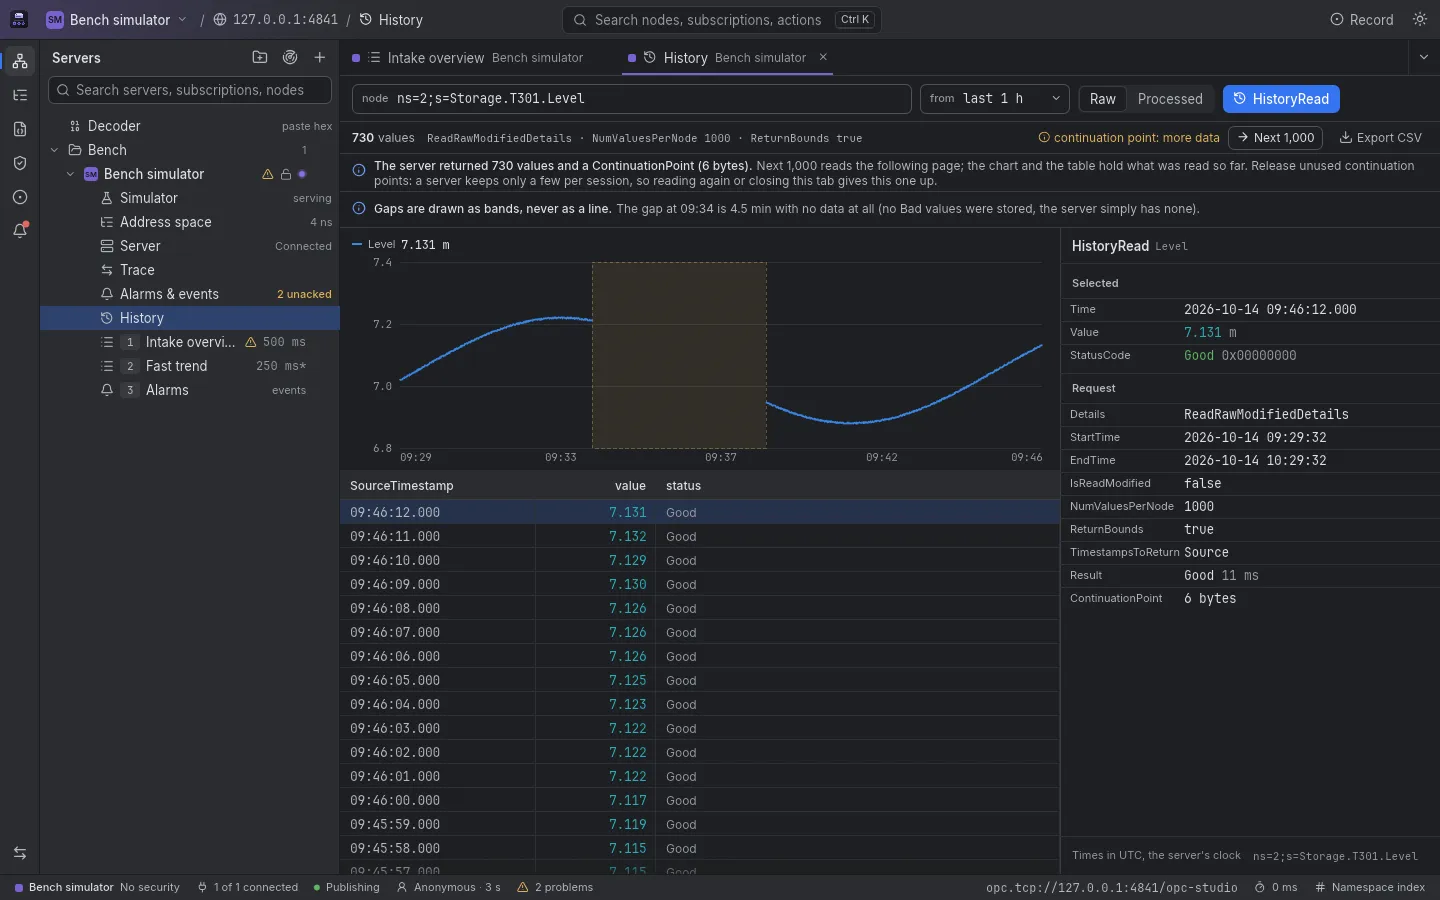This screenshot has height=900, width=1440.
Task: Click the Search servers, subscriptions, nodes field
Action: pyautogui.click(x=190, y=90)
